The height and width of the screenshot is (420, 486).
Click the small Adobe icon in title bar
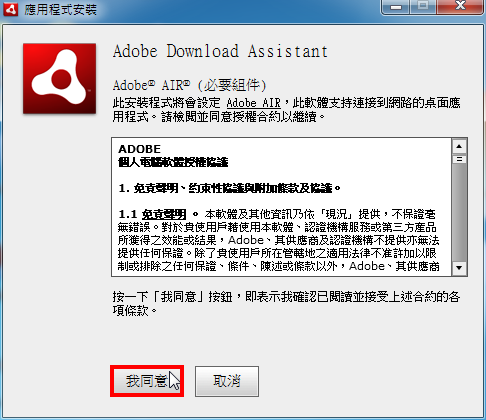coord(10,9)
